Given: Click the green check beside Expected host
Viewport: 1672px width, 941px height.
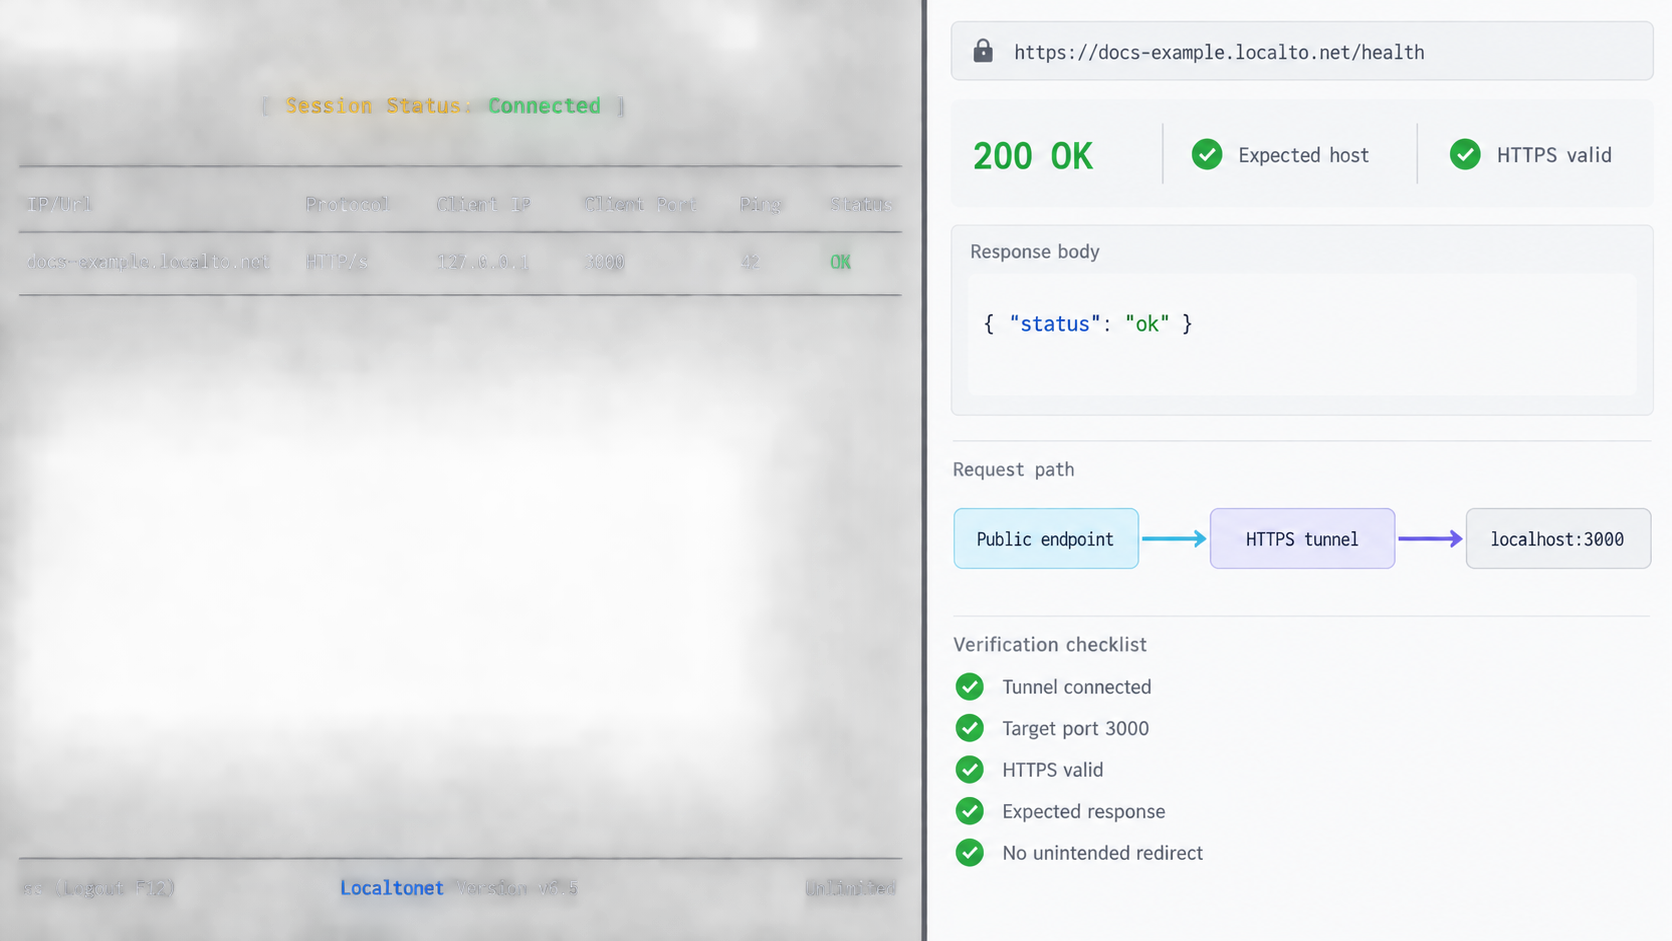Looking at the screenshot, I should 1207,154.
